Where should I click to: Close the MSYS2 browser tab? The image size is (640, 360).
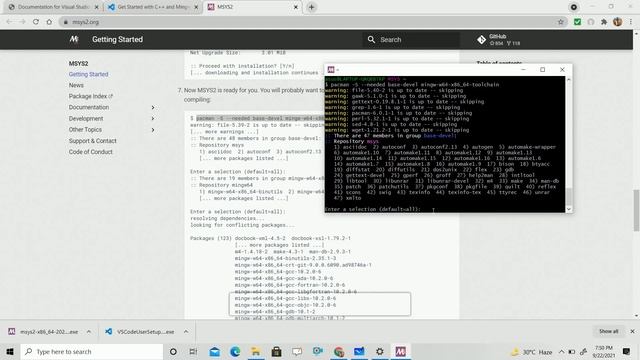click(x=296, y=7)
